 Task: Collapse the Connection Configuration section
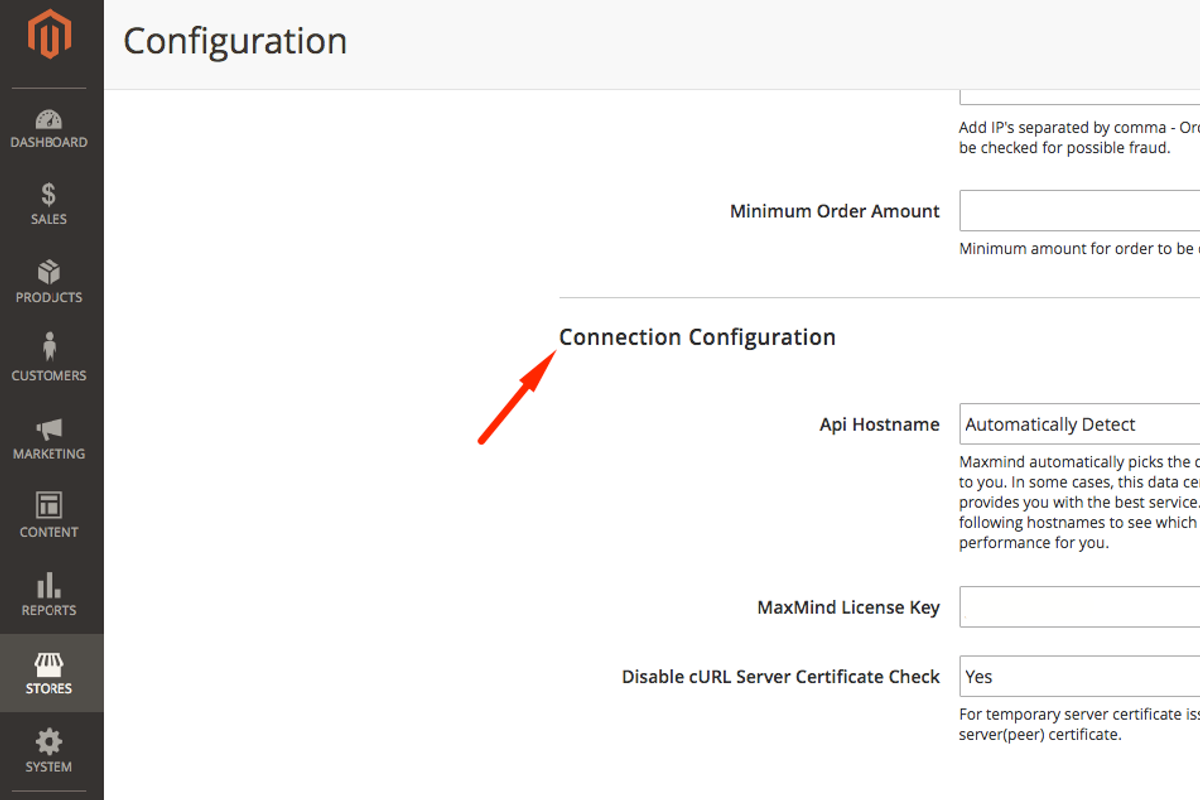697,337
